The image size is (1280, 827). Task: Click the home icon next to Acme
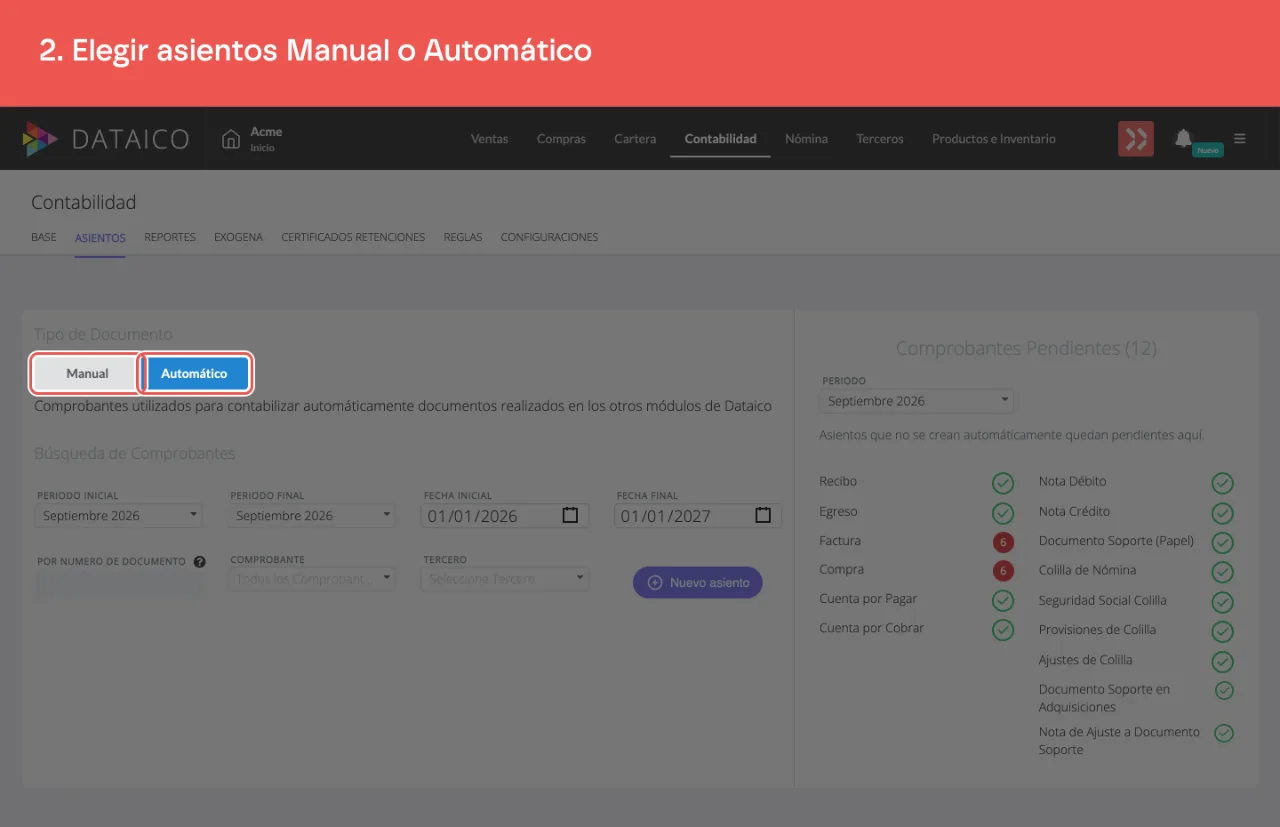tap(231, 139)
